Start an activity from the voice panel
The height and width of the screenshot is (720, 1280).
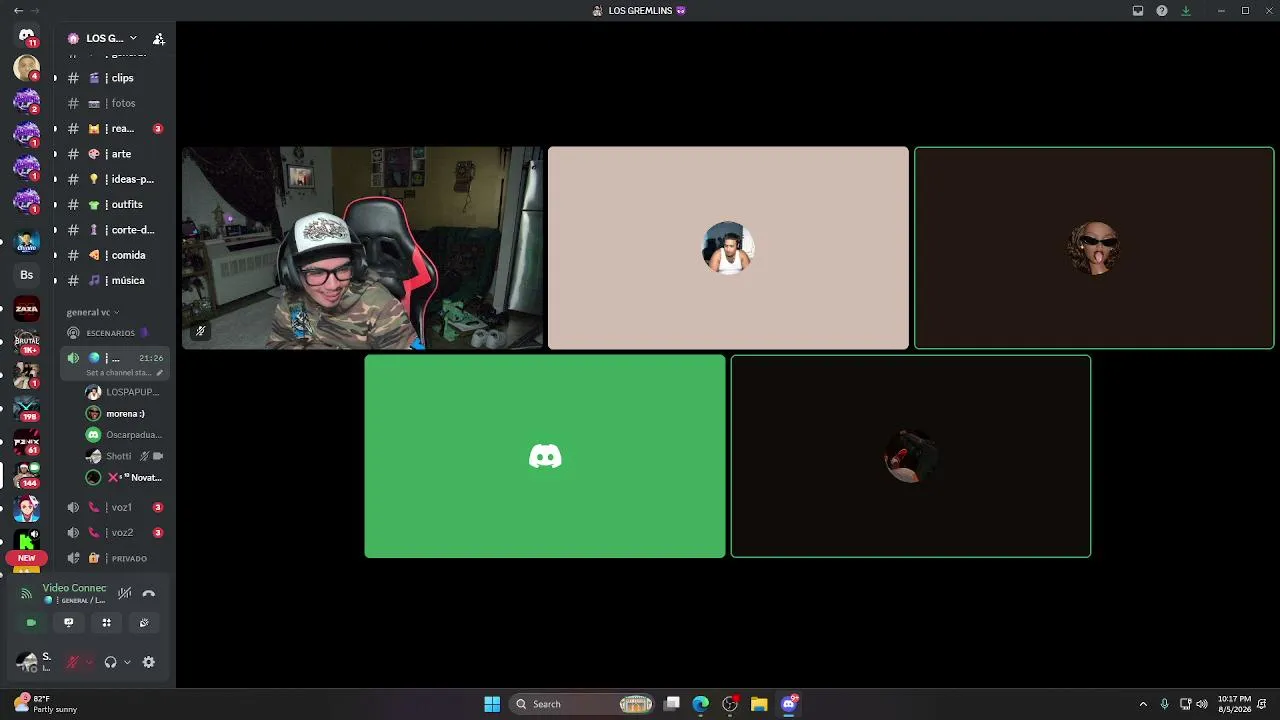tap(106, 622)
